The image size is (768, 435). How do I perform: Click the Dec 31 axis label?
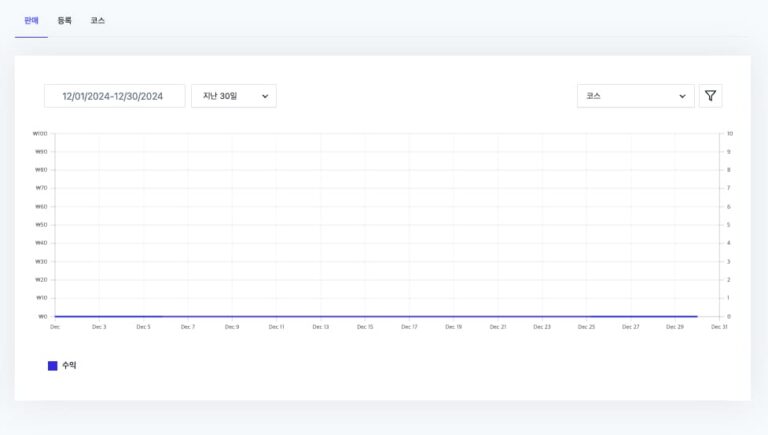point(718,327)
